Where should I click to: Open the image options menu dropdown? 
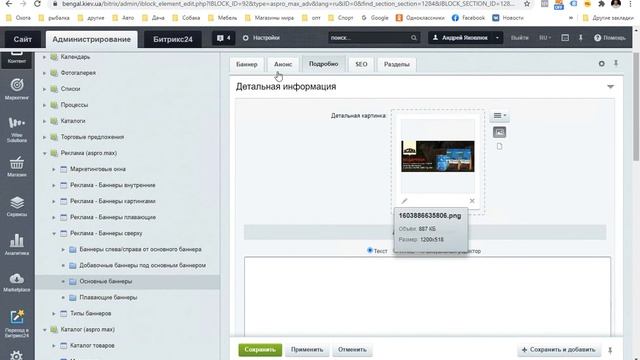pos(499,116)
